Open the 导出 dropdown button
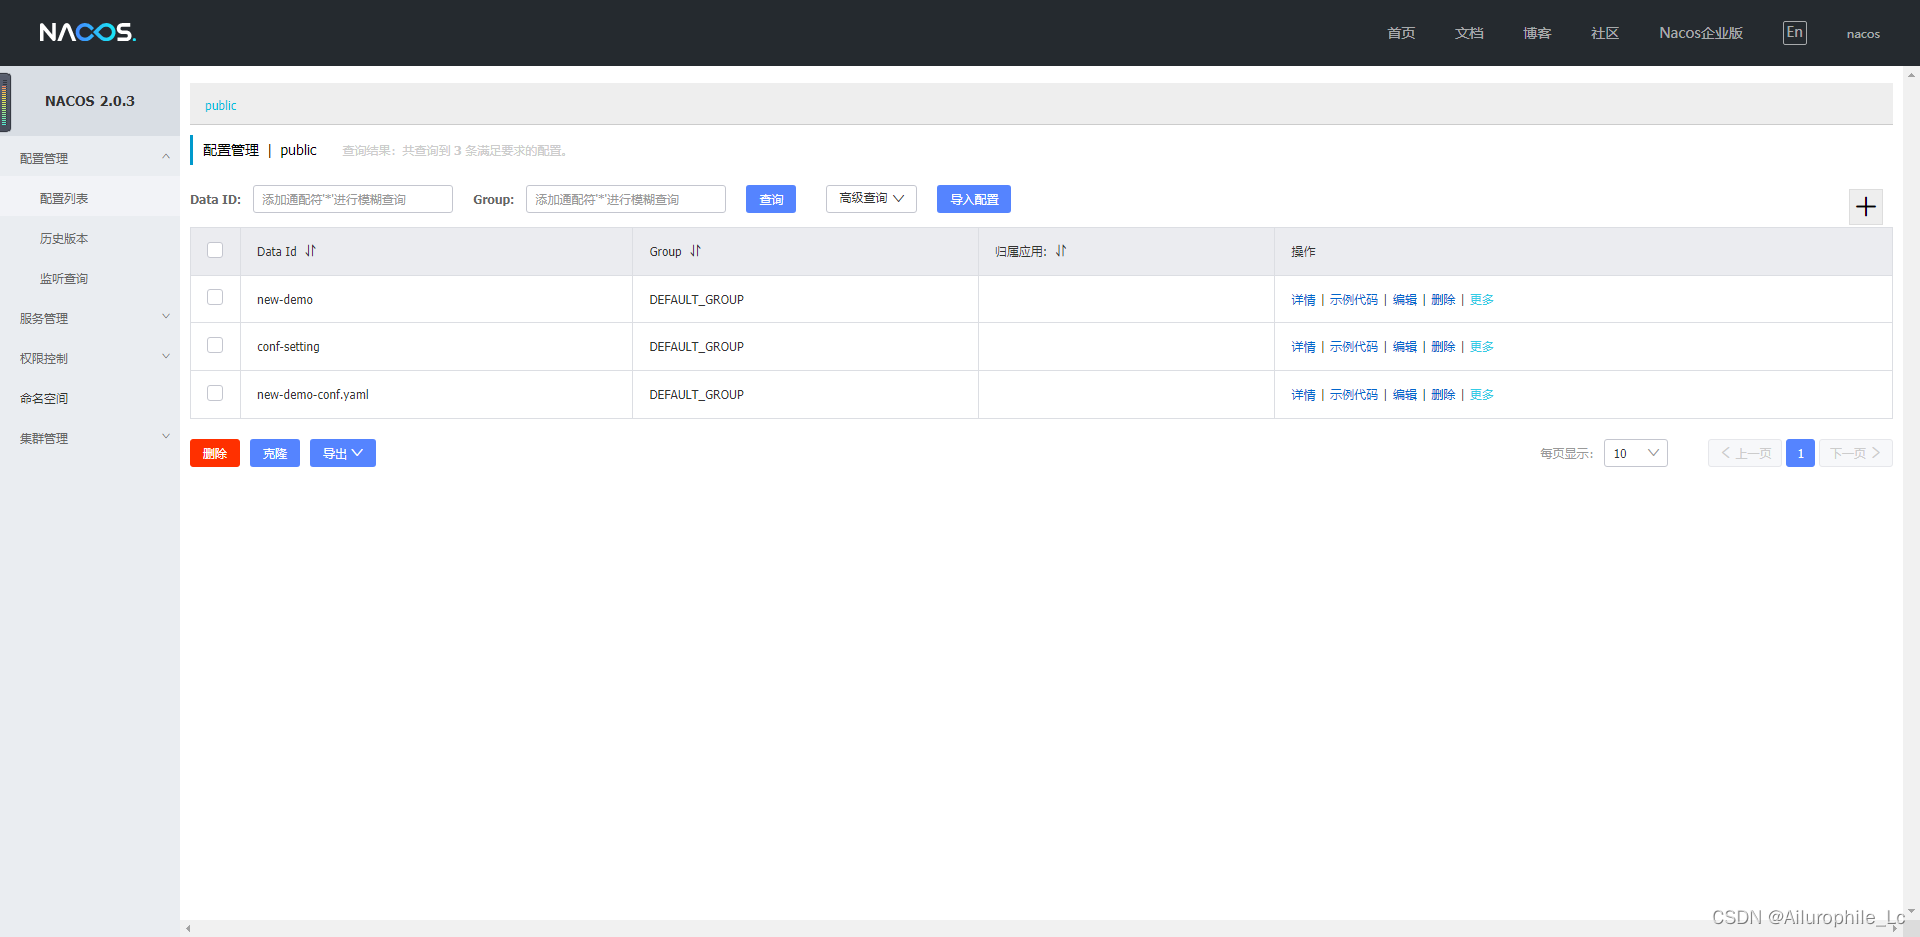Screen dimensions: 1920x937 tap(343, 453)
